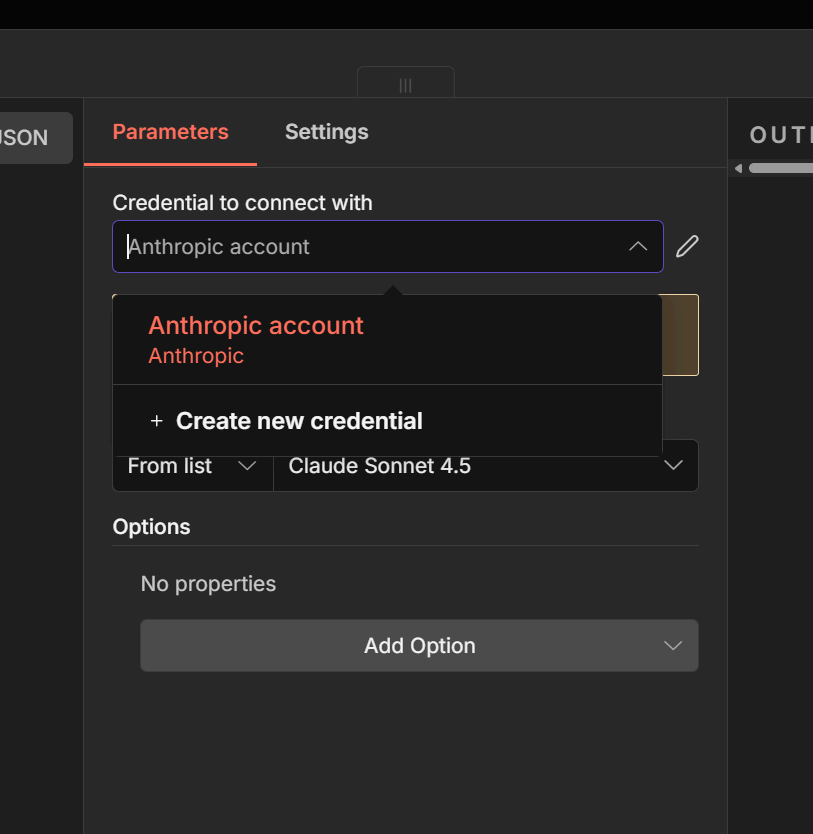Click the No properties text
The width and height of the screenshot is (813, 834).
(208, 583)
